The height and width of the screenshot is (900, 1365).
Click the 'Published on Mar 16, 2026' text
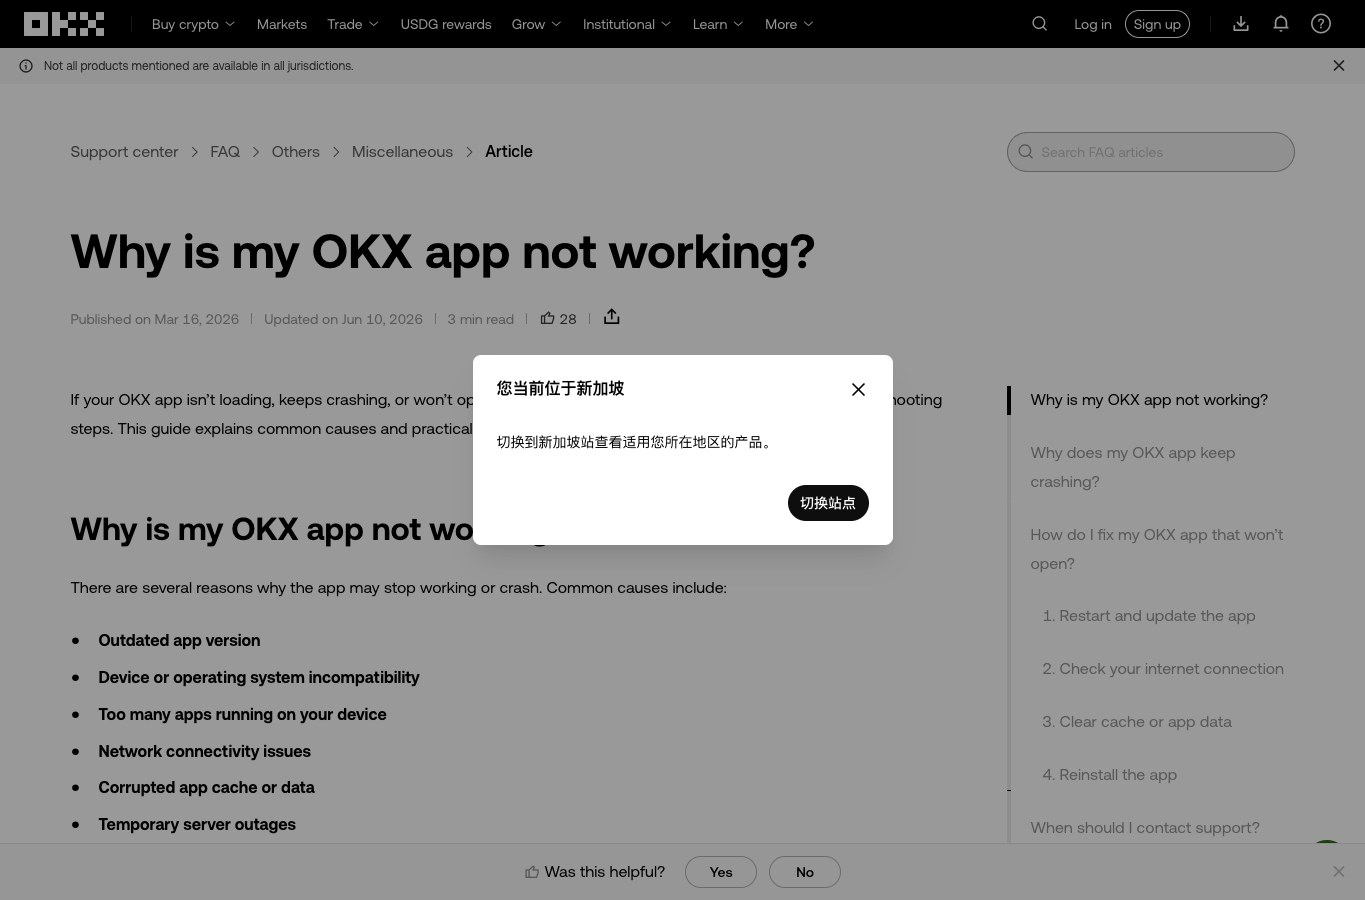[x=155, y=319]
